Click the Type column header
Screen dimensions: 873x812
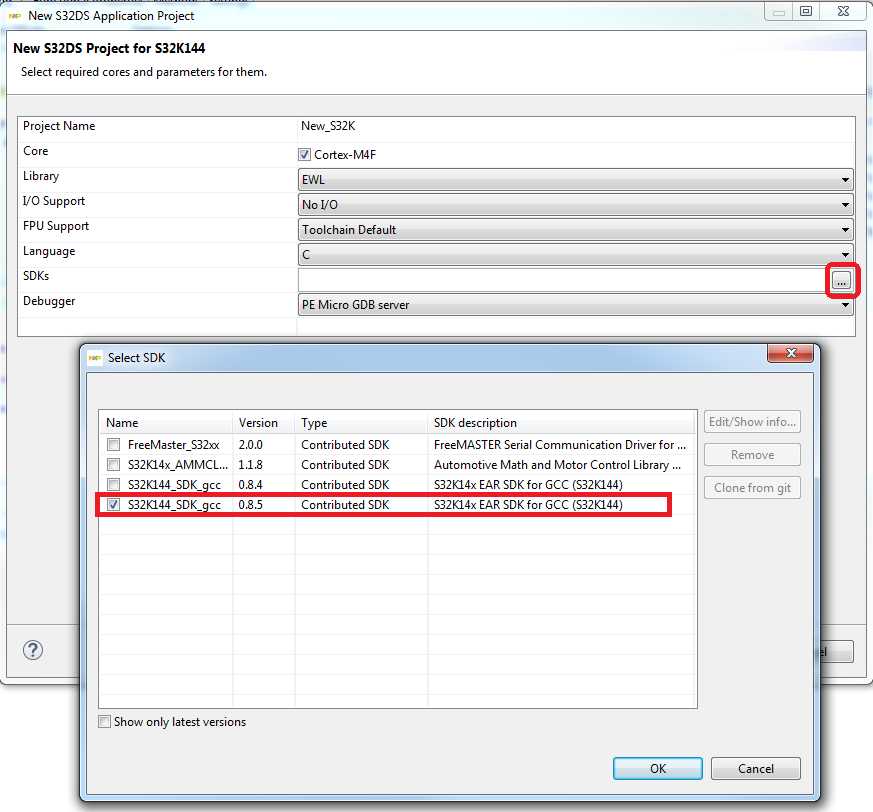361,423
